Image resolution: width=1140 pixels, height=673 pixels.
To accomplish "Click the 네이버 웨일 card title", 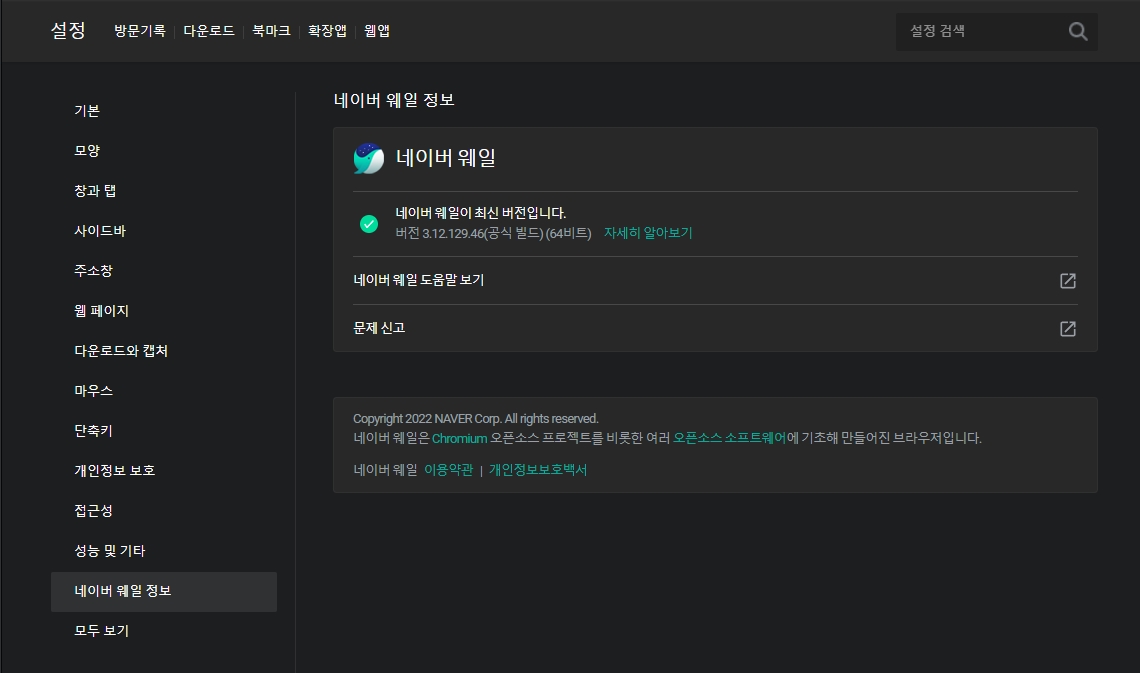I will 446,158.
